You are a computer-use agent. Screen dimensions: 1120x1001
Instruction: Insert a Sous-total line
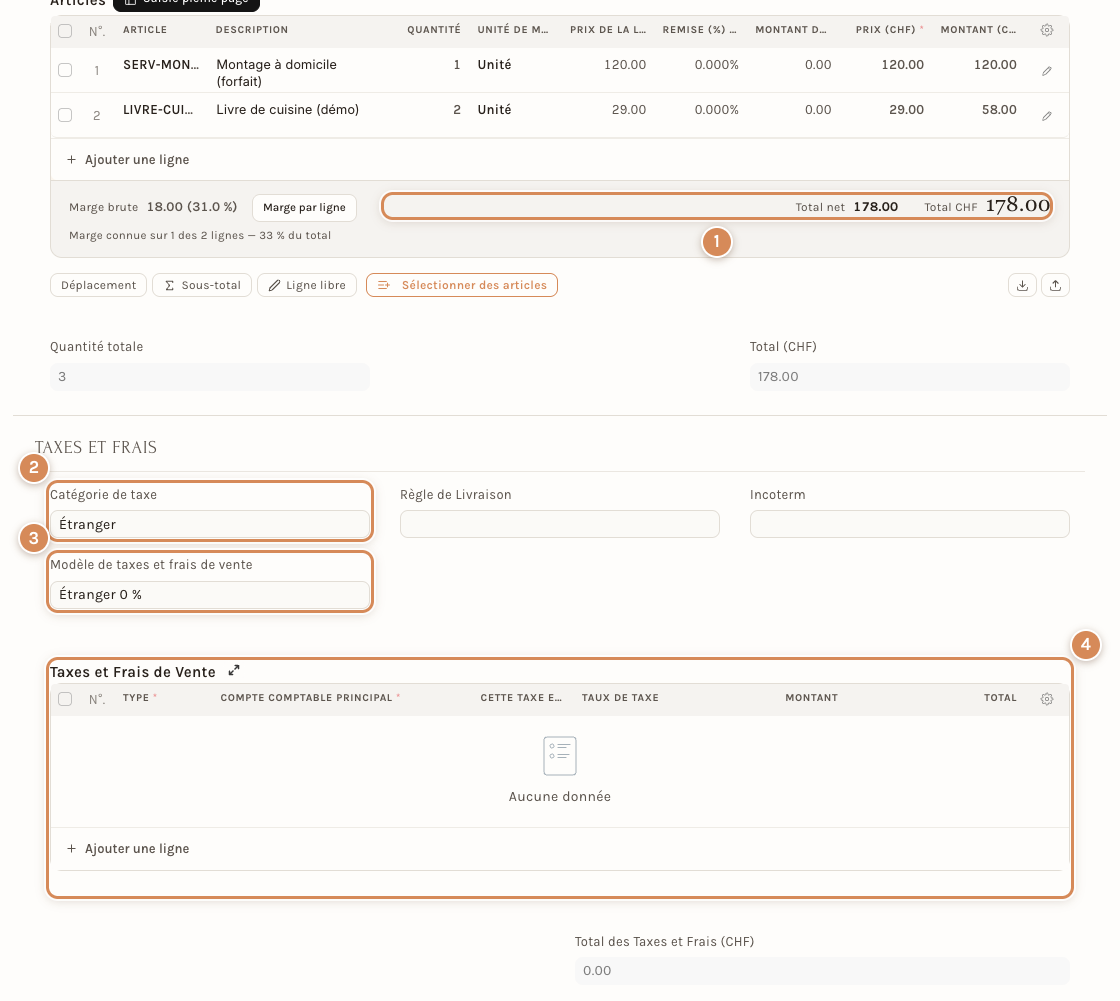pyautogui.click(x=202, y=285)
